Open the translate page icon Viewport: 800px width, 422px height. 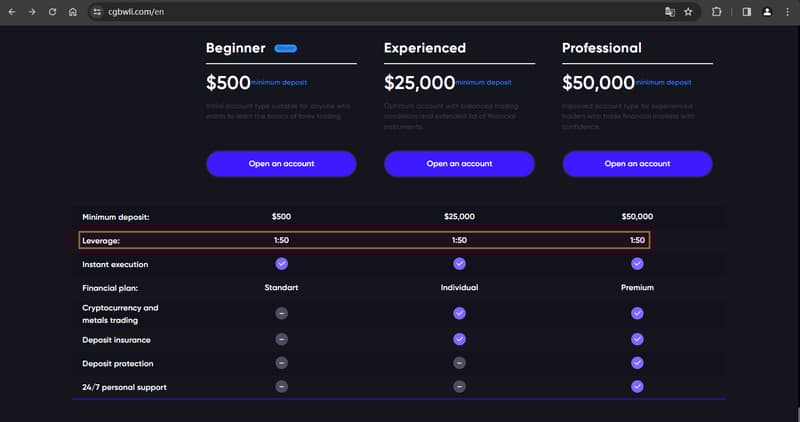(x=669, y=12)
